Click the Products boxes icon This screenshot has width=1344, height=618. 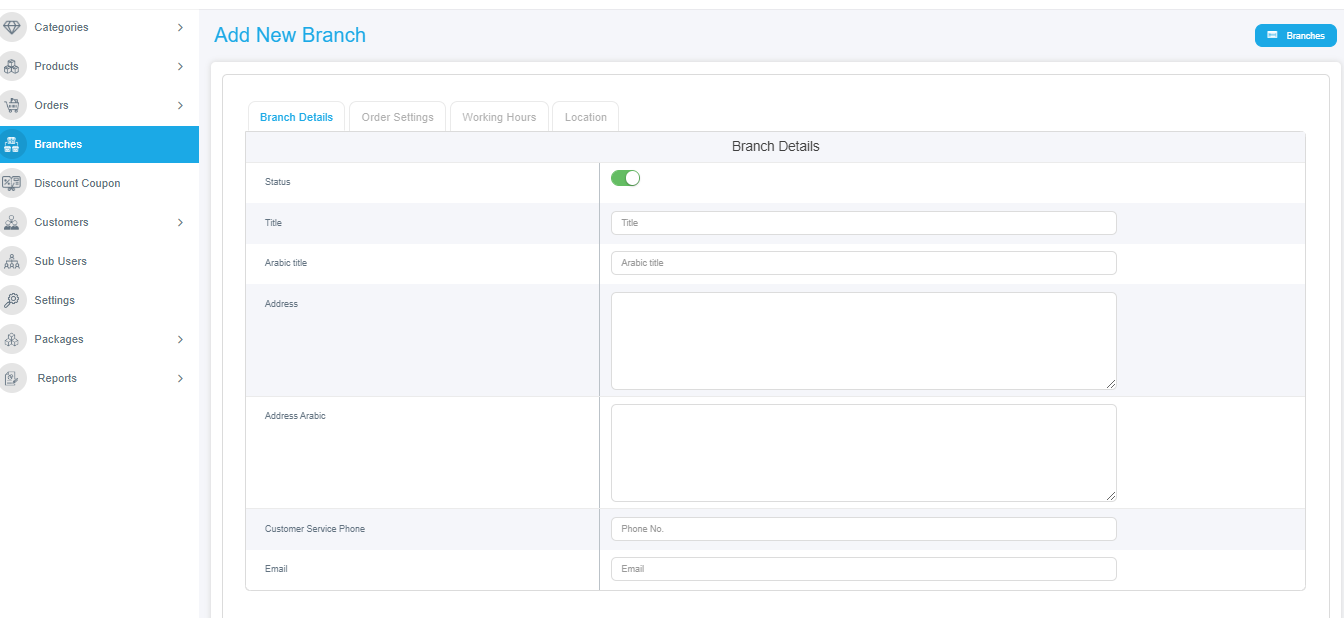click(x=12, y=66)
